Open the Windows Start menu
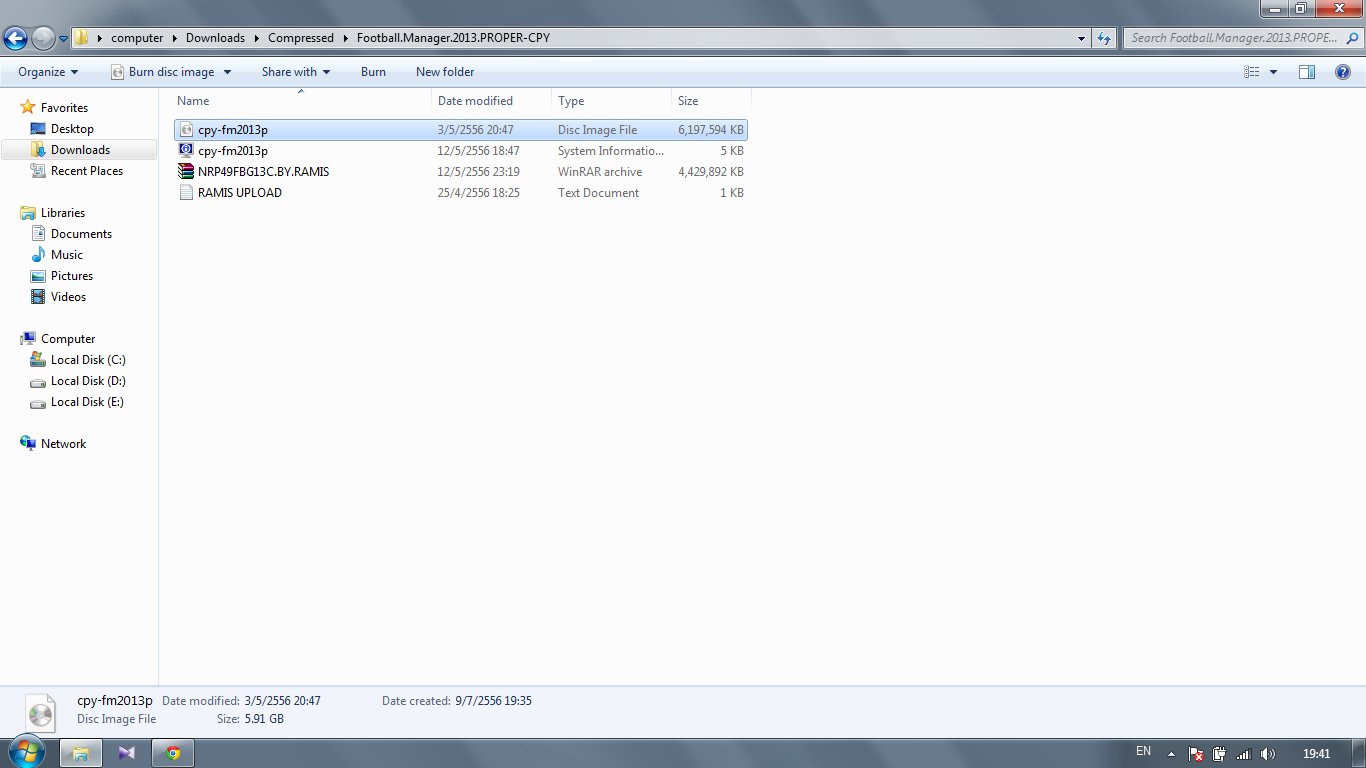 point(25,752)
